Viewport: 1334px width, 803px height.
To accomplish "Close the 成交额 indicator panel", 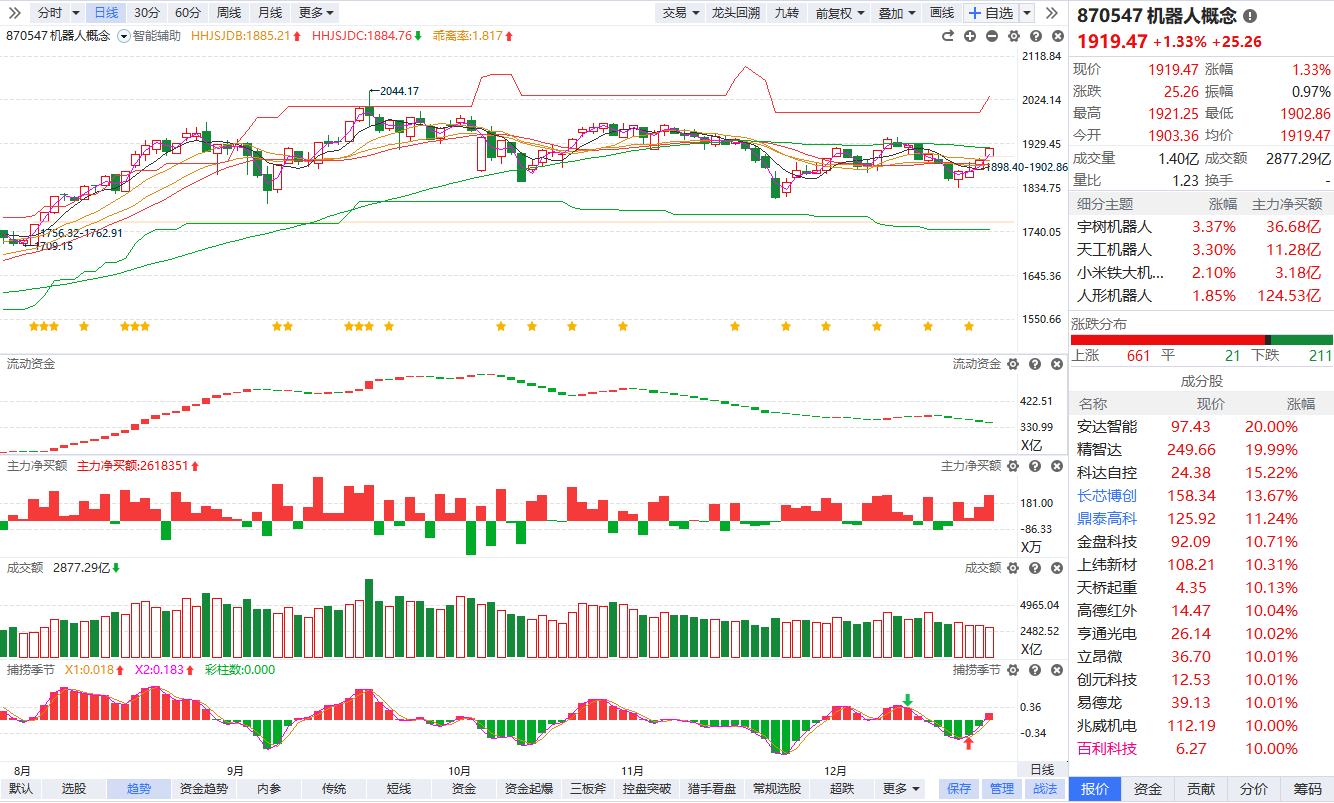I will 1056,568.
